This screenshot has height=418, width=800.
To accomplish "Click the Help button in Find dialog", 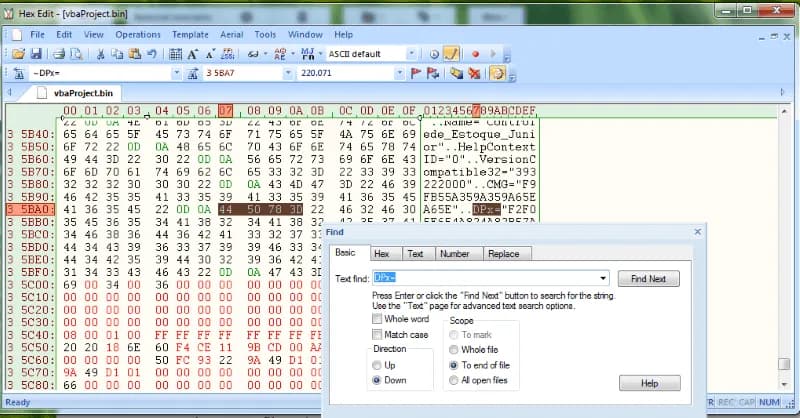I will [649, 383].
